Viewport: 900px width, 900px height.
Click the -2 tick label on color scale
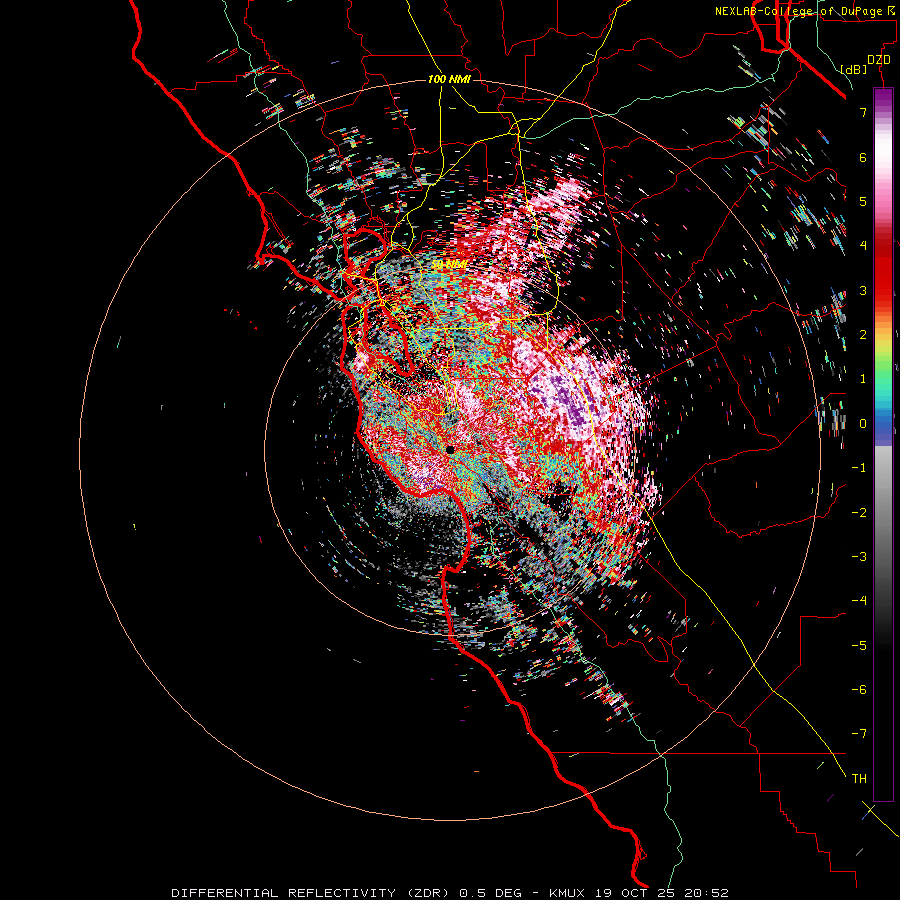859,513
